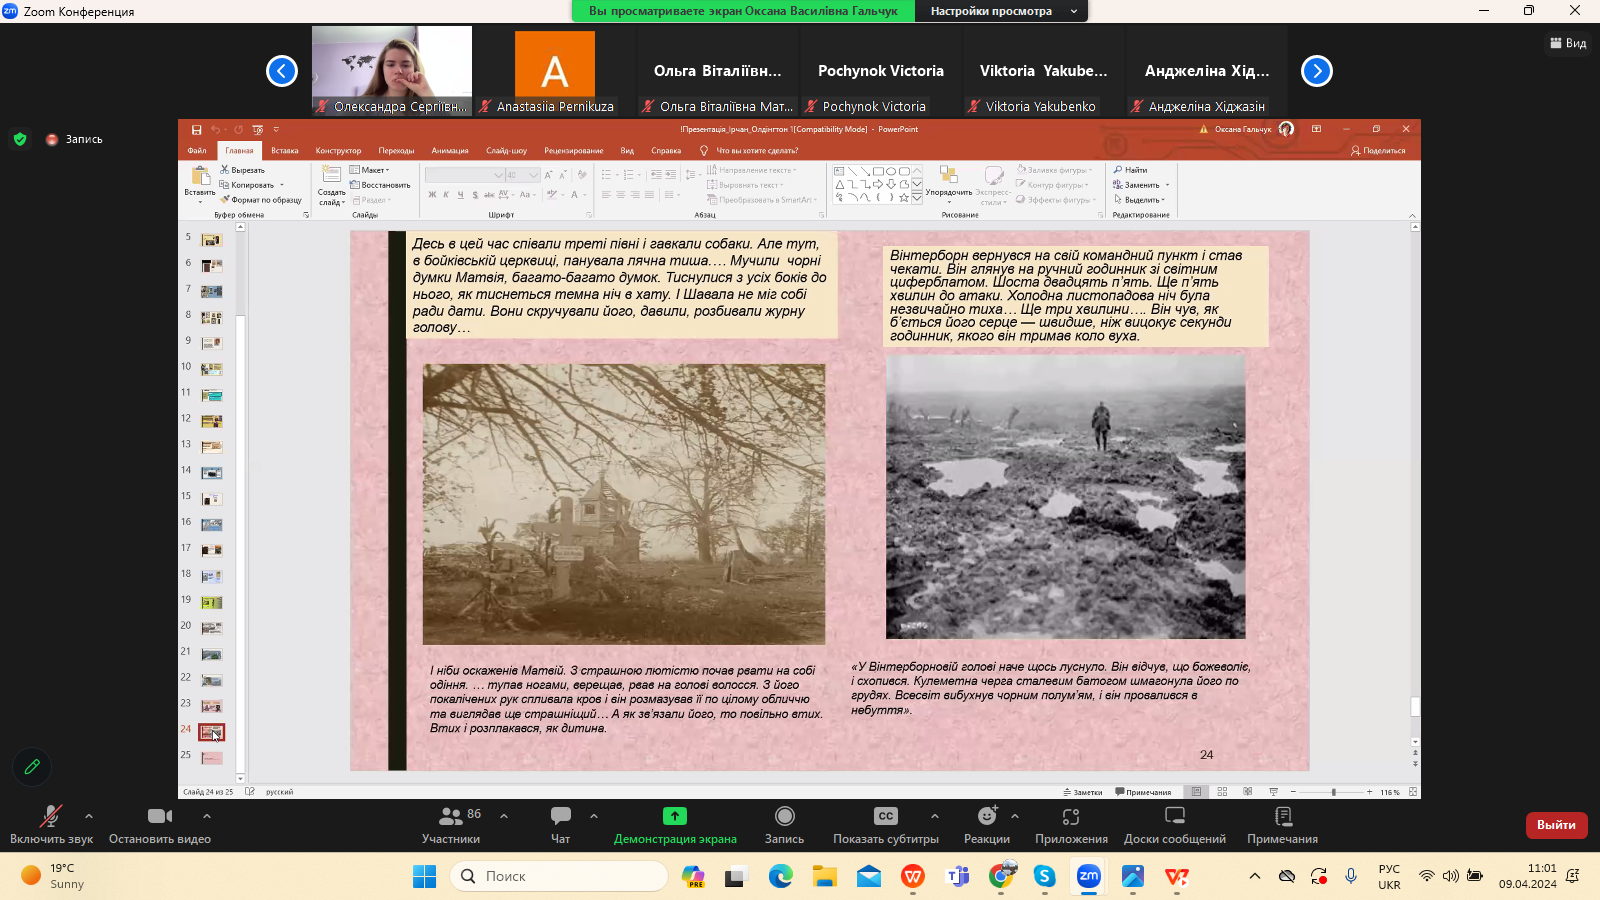Open the Participants list

[451, 817]
